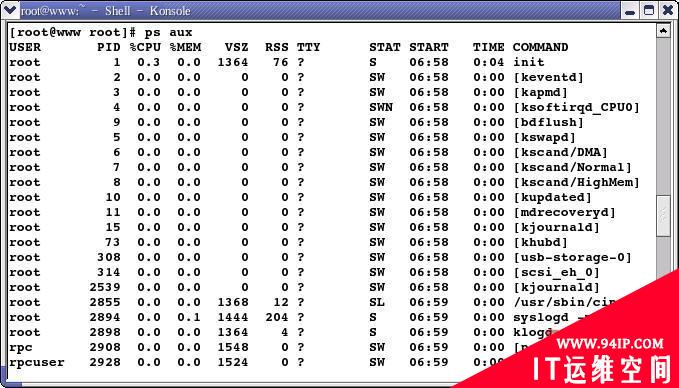679x388 pixels.
Task: Click the 'init' command text
Action: click(529, 62)
